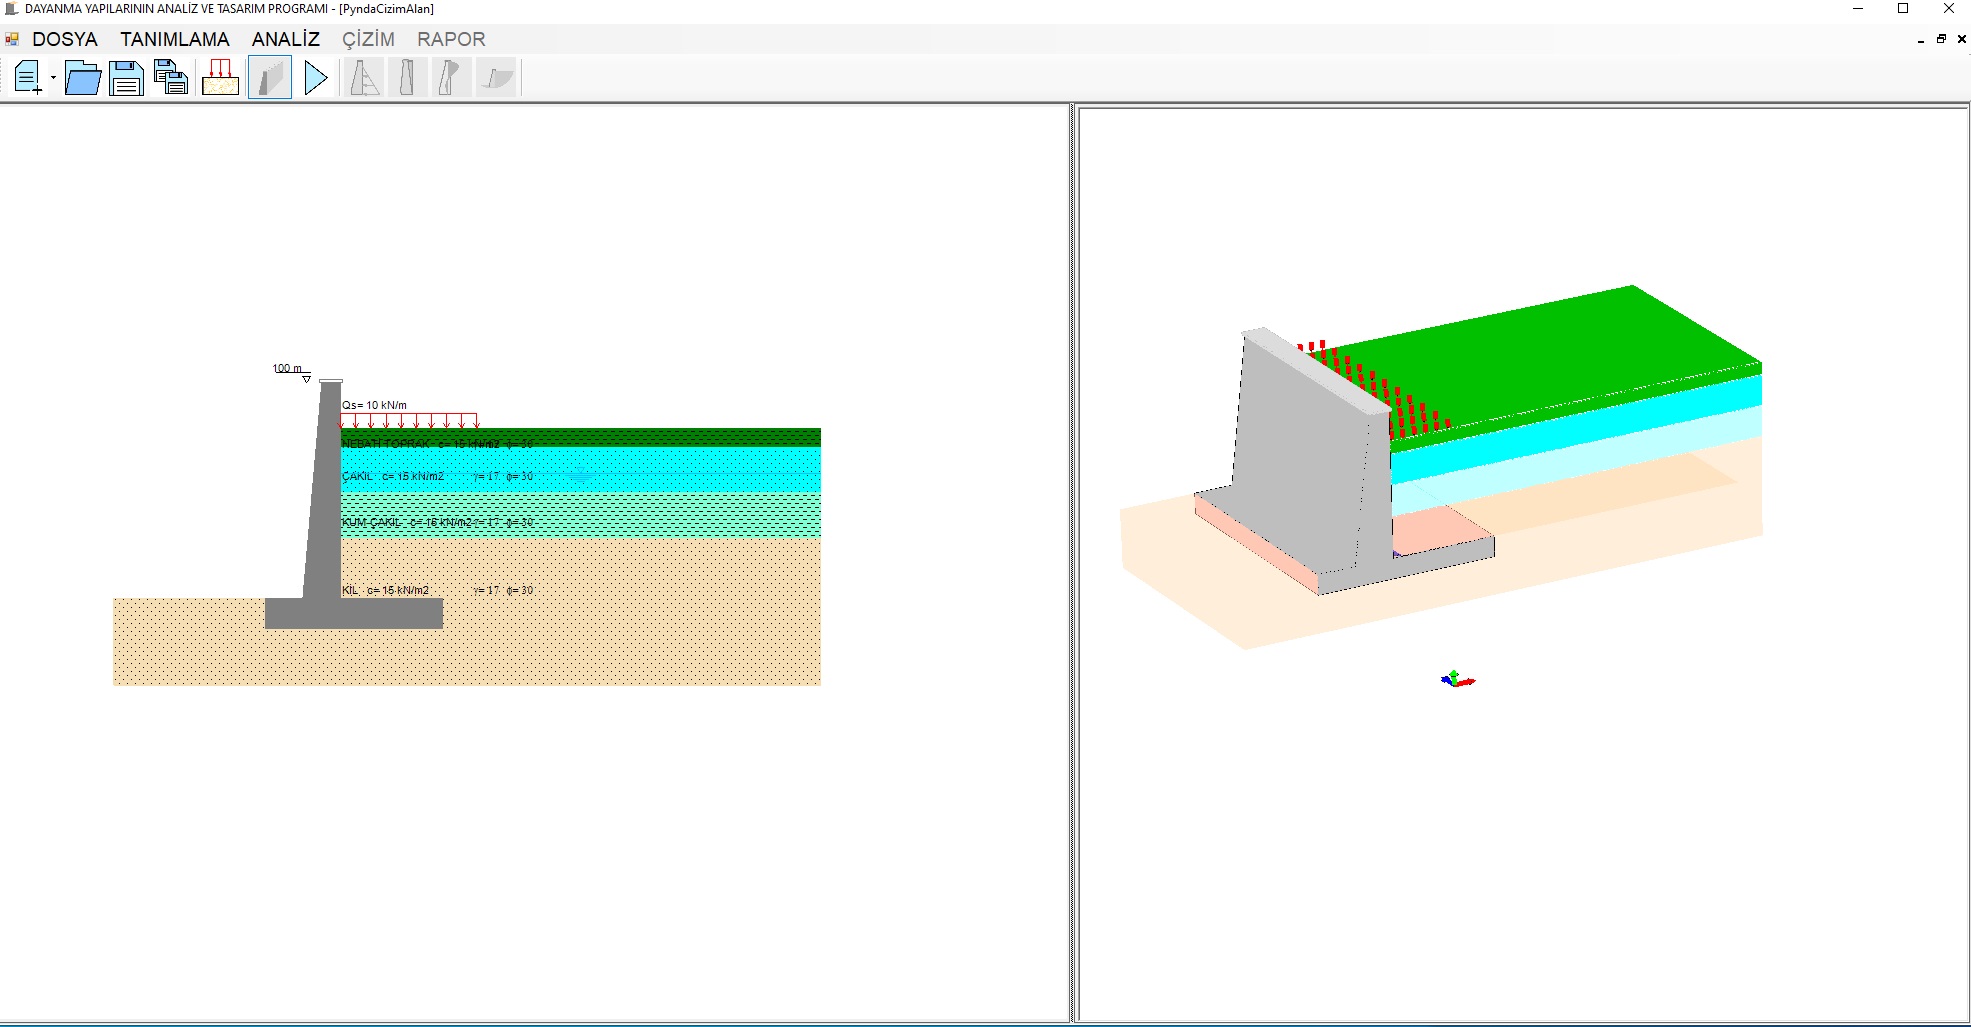Select the wall section outline icon
This screenshot has width=1971, height=1027.
click(407, 78)
